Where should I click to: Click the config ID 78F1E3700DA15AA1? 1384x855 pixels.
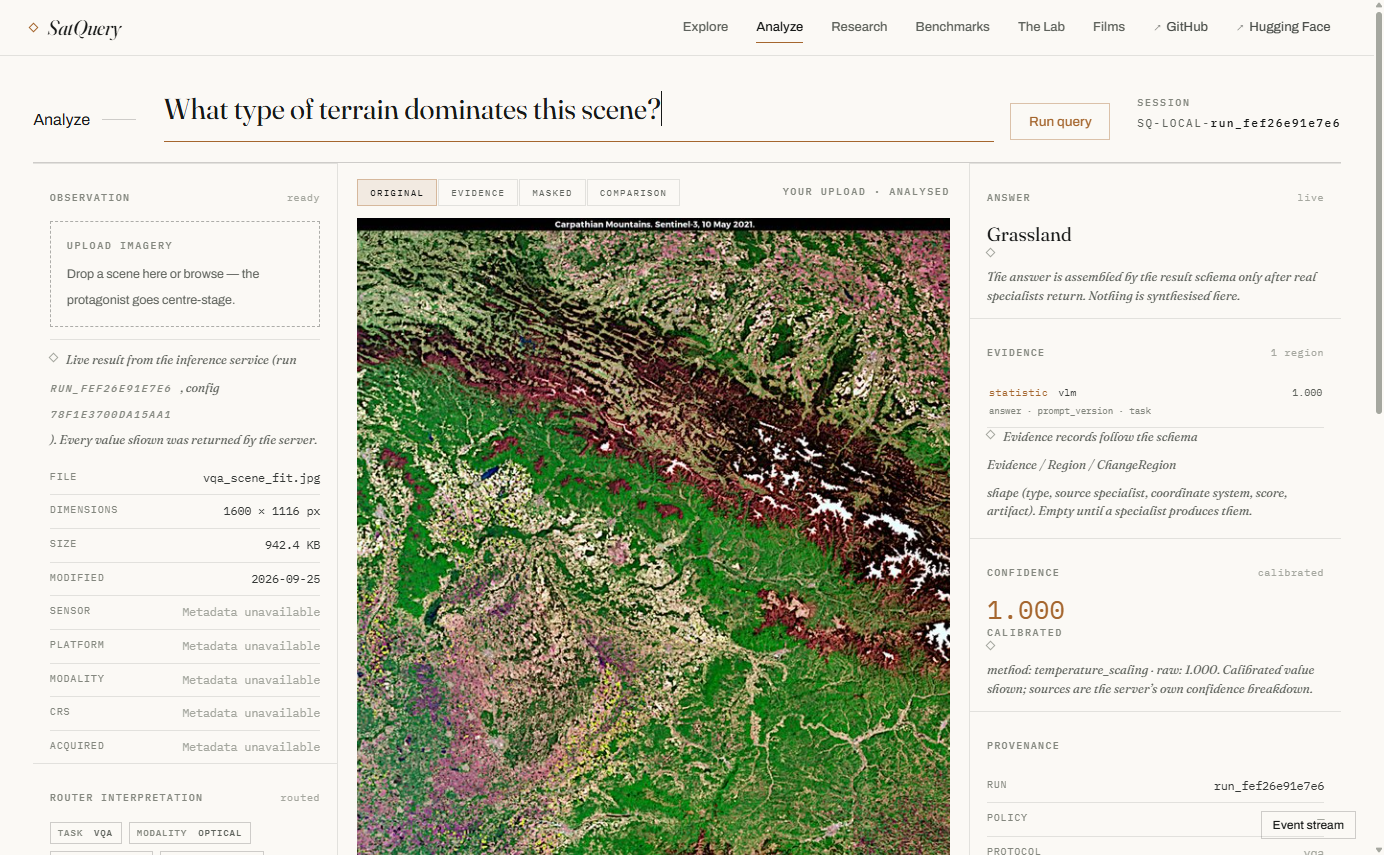click(111, 414)
